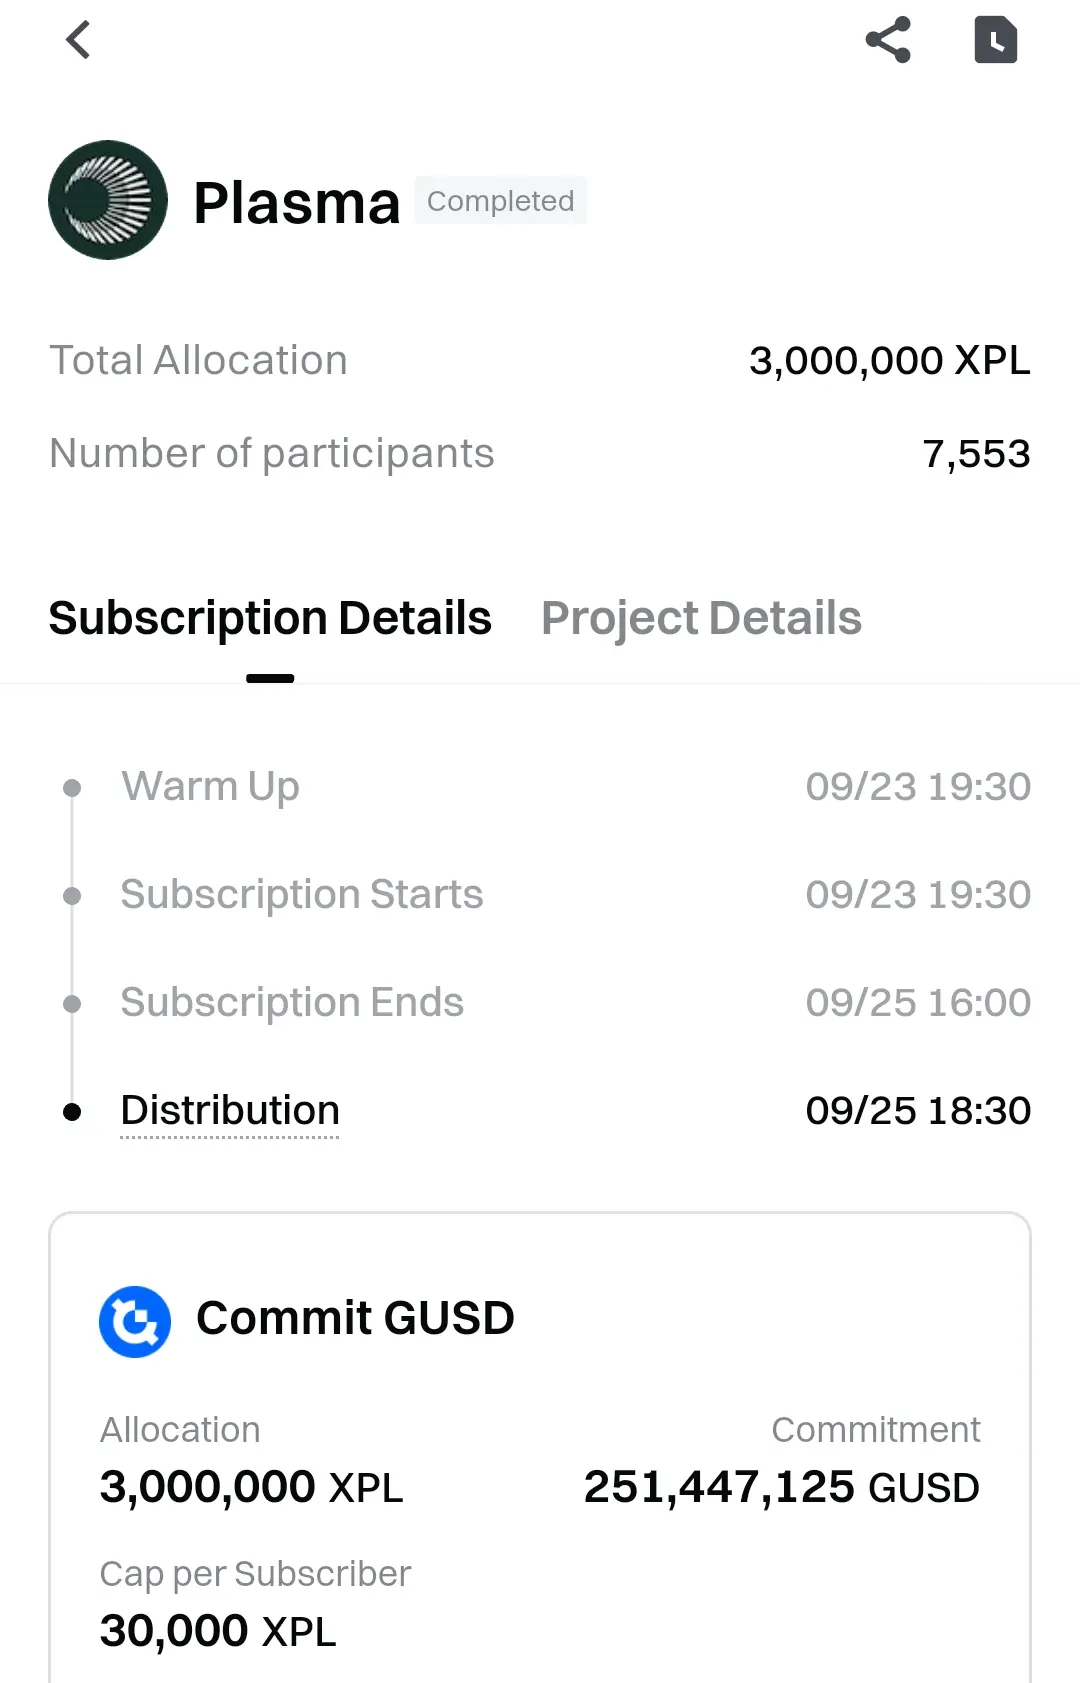Tap the share icon

click(x=888, y=40)
